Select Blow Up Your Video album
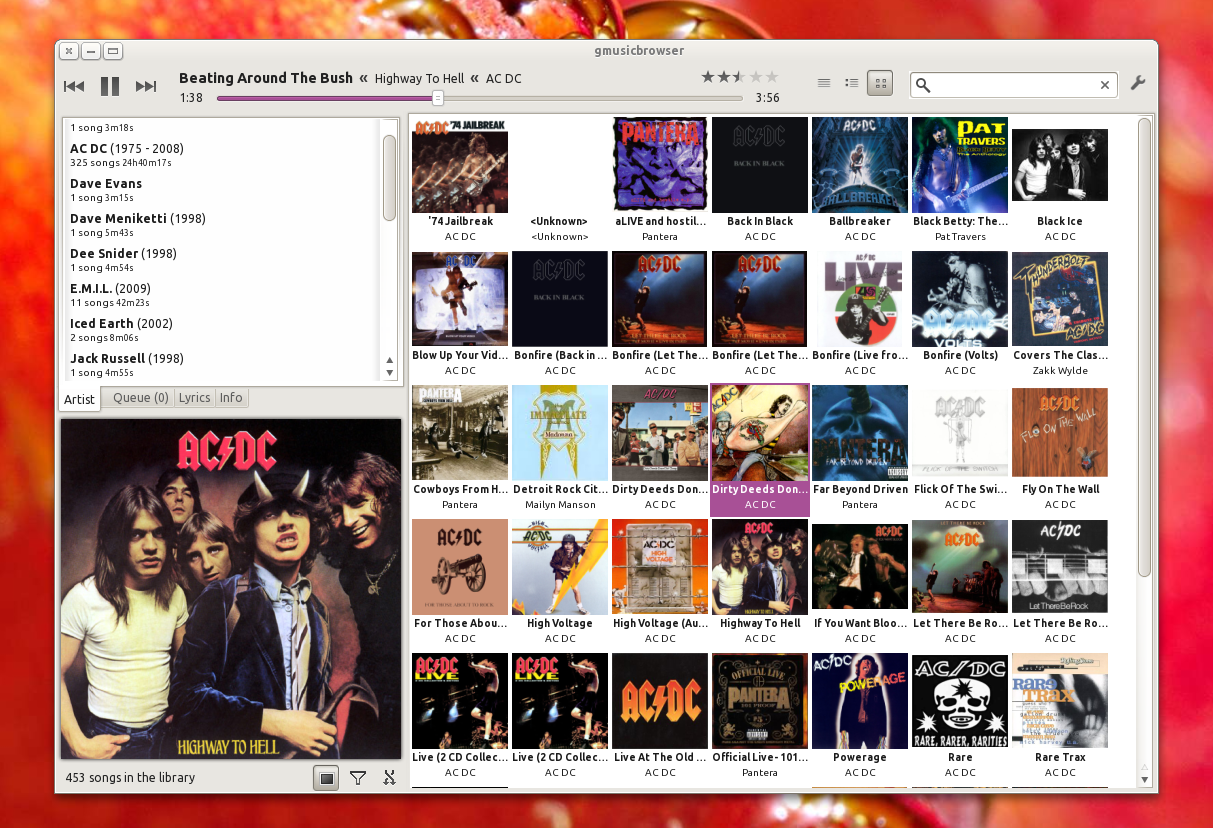This screenshot has height=828, width=1213. 460,314
